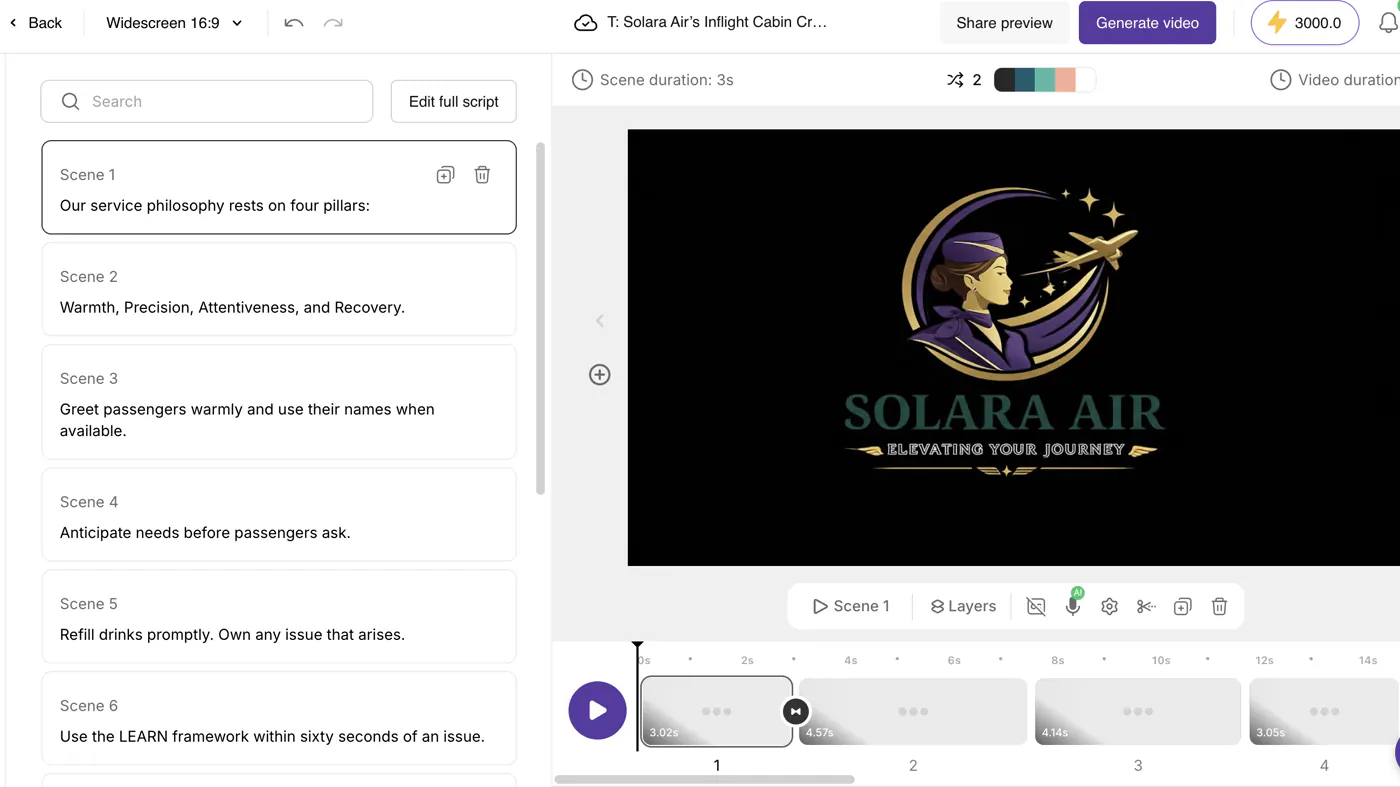Go back using the Back arrow
1400x787 pixels.
point(36,23)
